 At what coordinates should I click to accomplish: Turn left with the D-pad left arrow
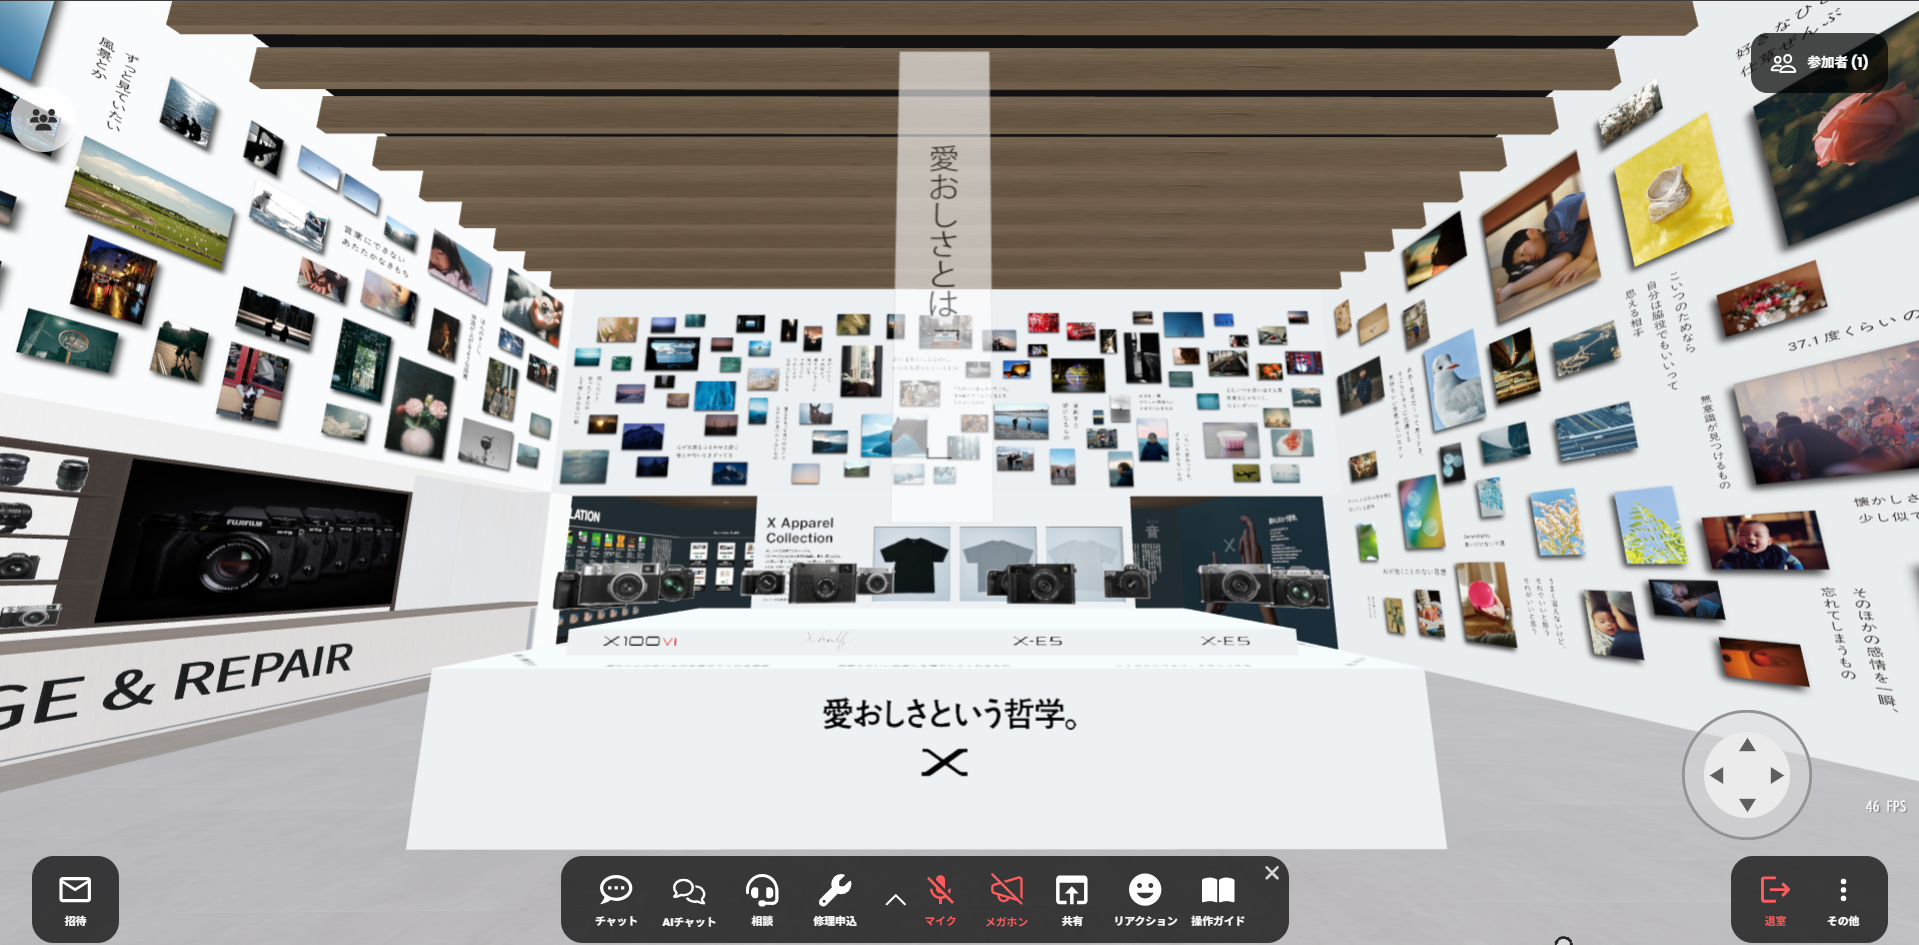(x=1717, y=775)
